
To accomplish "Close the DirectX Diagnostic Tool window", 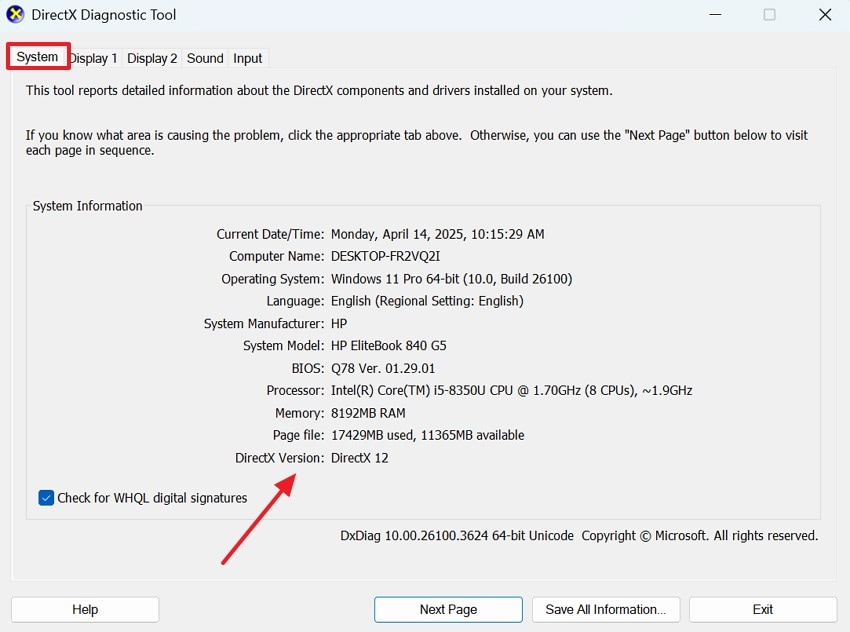I will [x=824, y=15].
